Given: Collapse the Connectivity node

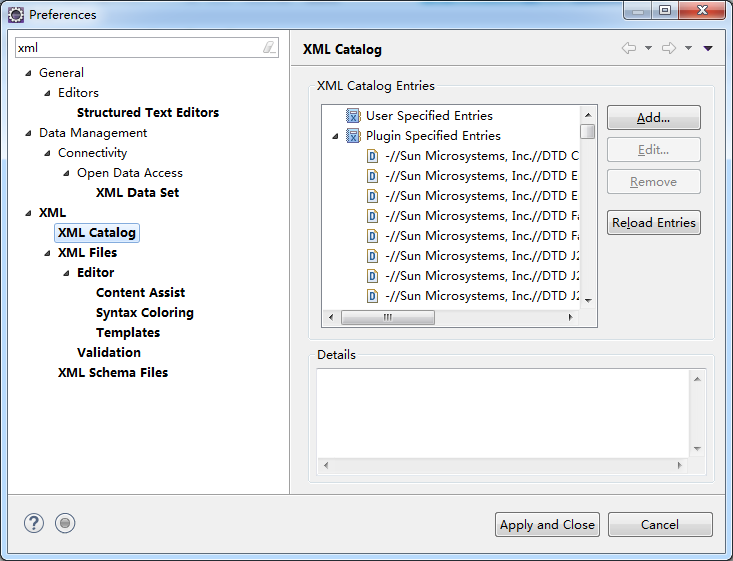Looking at the screenshot, I should 47,153.
